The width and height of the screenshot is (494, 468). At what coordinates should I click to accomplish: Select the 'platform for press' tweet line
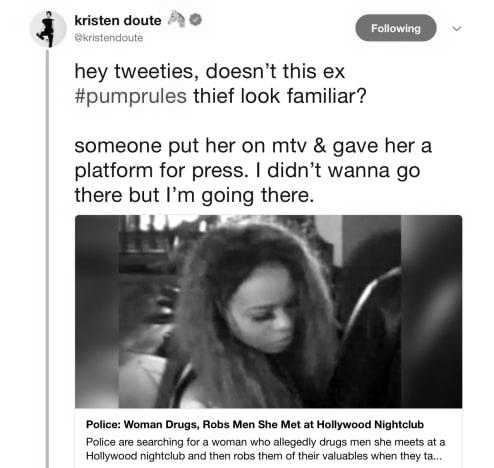(x=247, y=170)
